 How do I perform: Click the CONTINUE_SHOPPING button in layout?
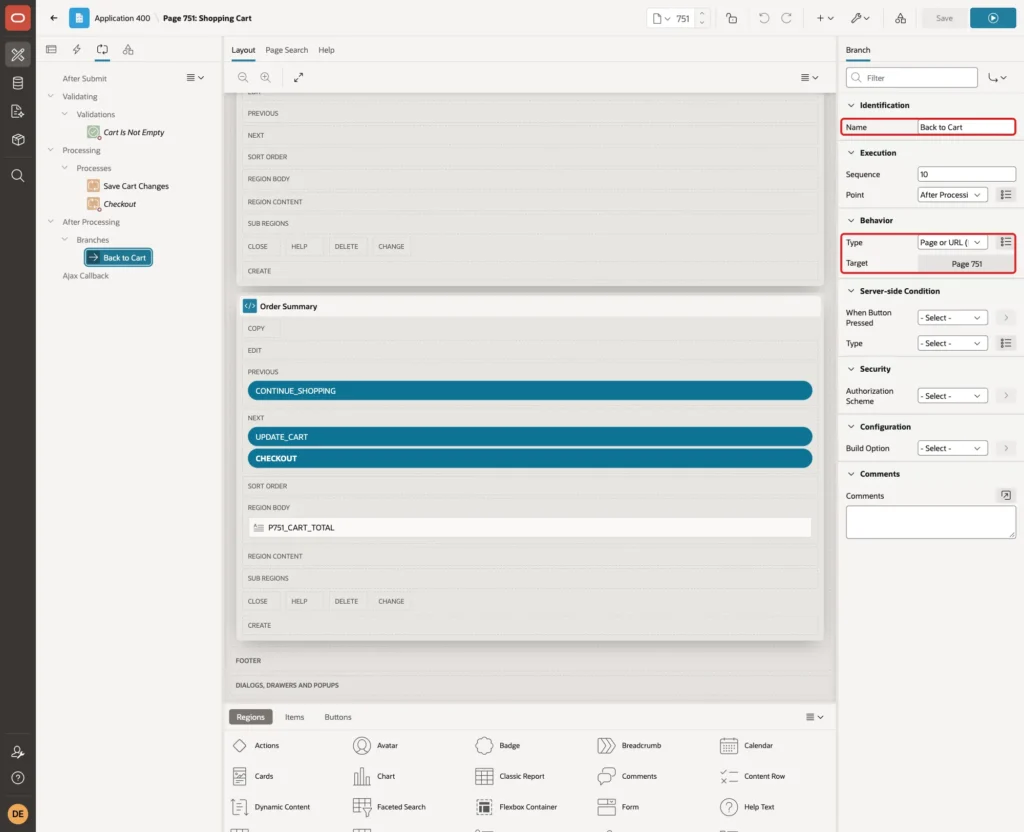[530, 391]
